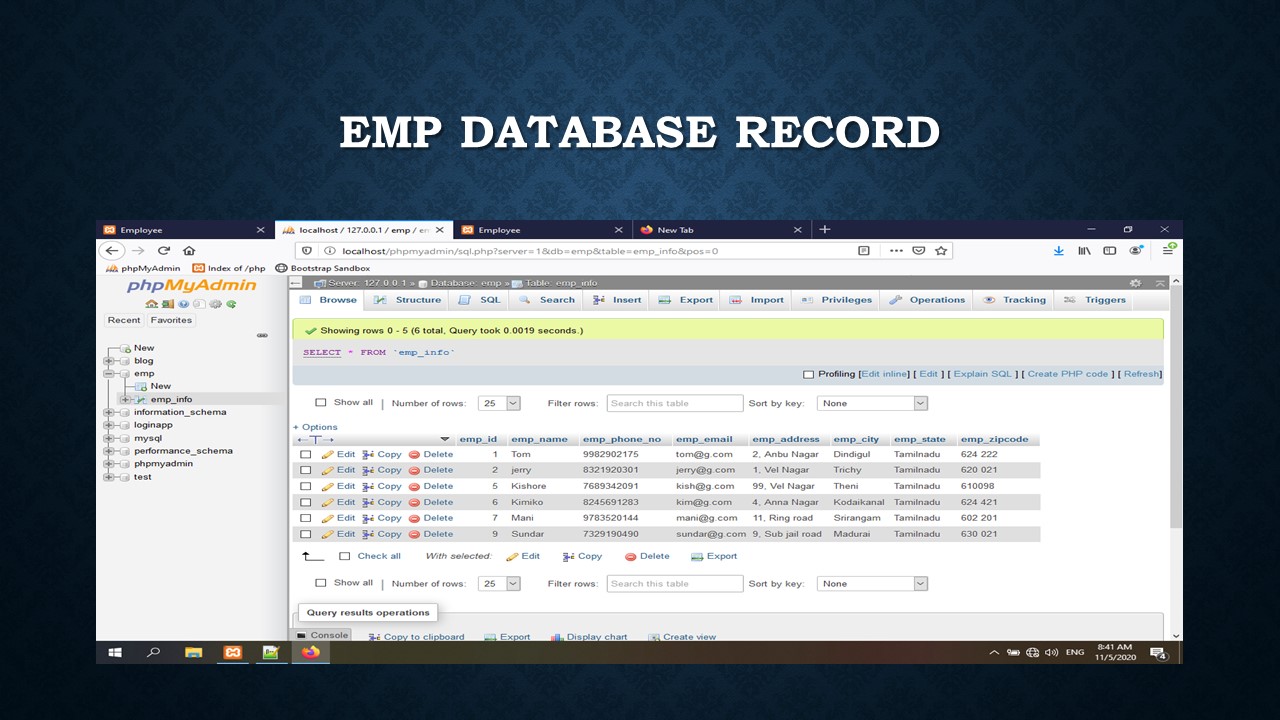Click the Explain SQL link
The height and width of the screenshot is (720, 1280).
pyautogui.click(x=982, y=374)
